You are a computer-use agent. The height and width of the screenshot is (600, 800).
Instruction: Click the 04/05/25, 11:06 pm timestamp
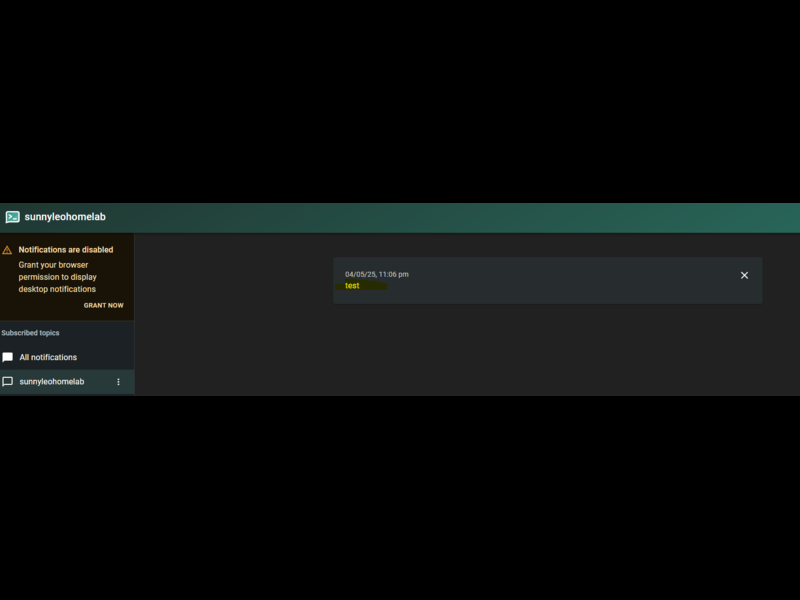(x=377, y=274)
